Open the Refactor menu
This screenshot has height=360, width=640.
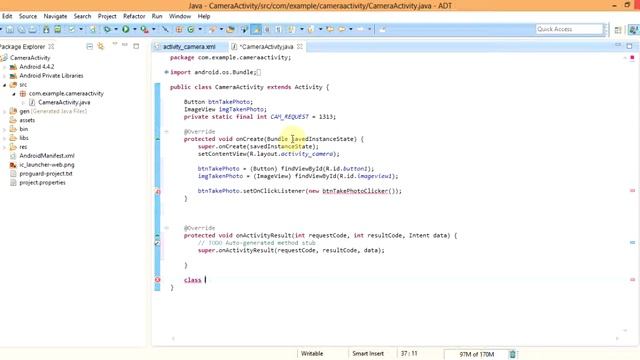pos(134,16)
